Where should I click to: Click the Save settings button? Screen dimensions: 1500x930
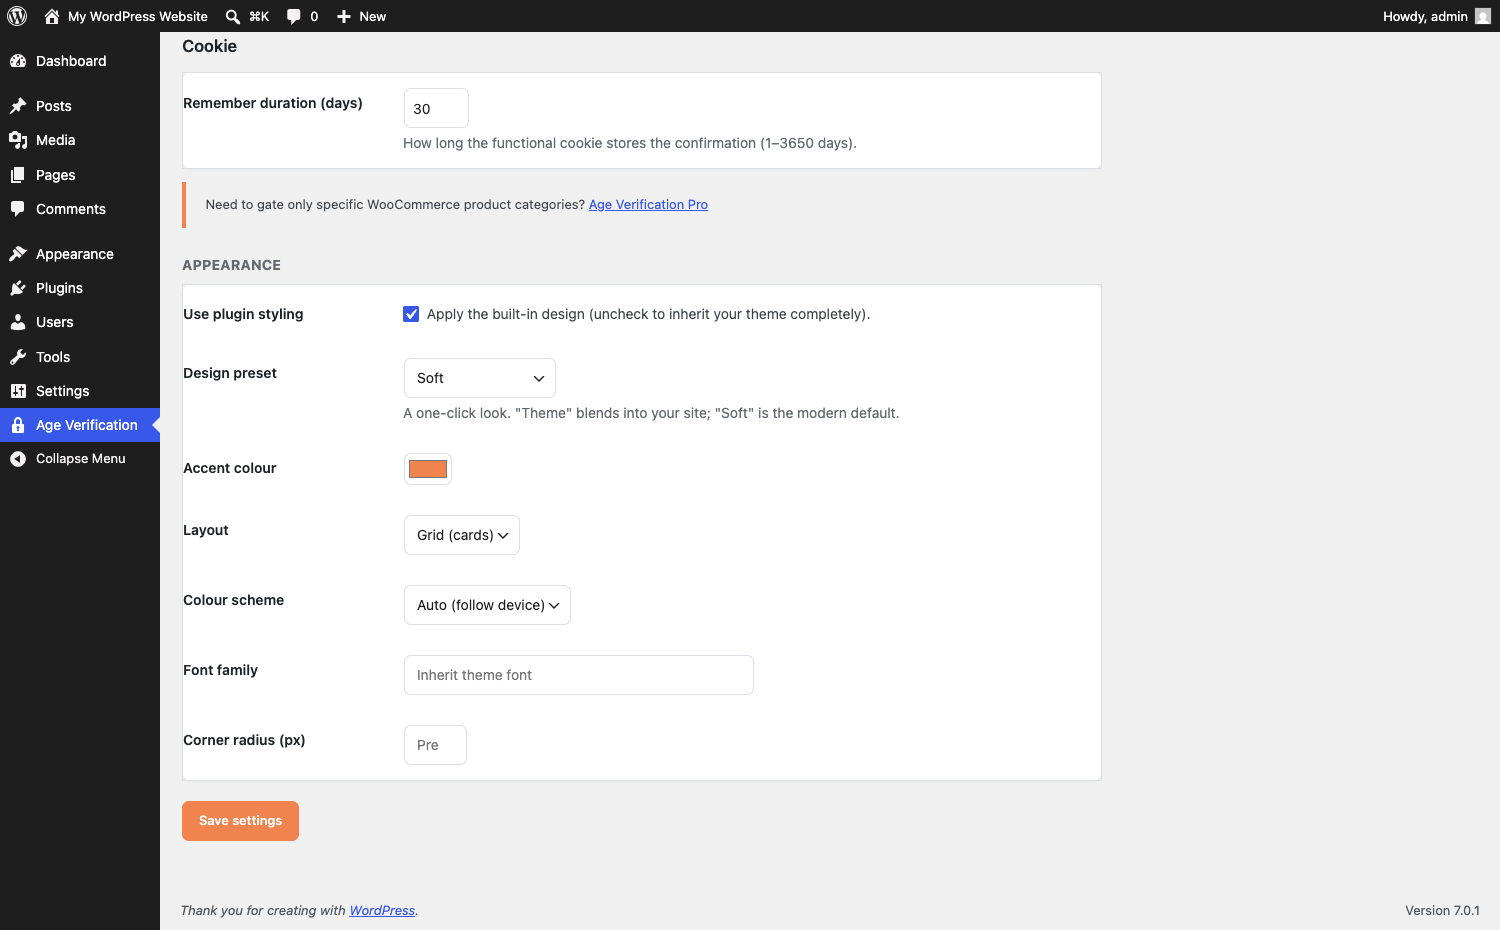[x=240, y=821]
